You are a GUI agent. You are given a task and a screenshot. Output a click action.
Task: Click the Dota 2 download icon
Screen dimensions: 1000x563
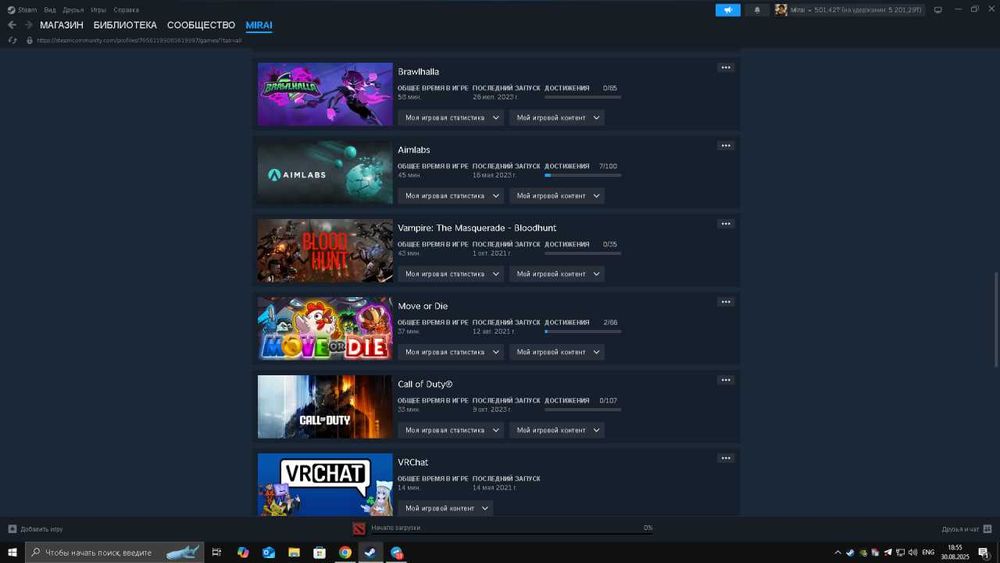pyautogui.click(x=359, y=529)
